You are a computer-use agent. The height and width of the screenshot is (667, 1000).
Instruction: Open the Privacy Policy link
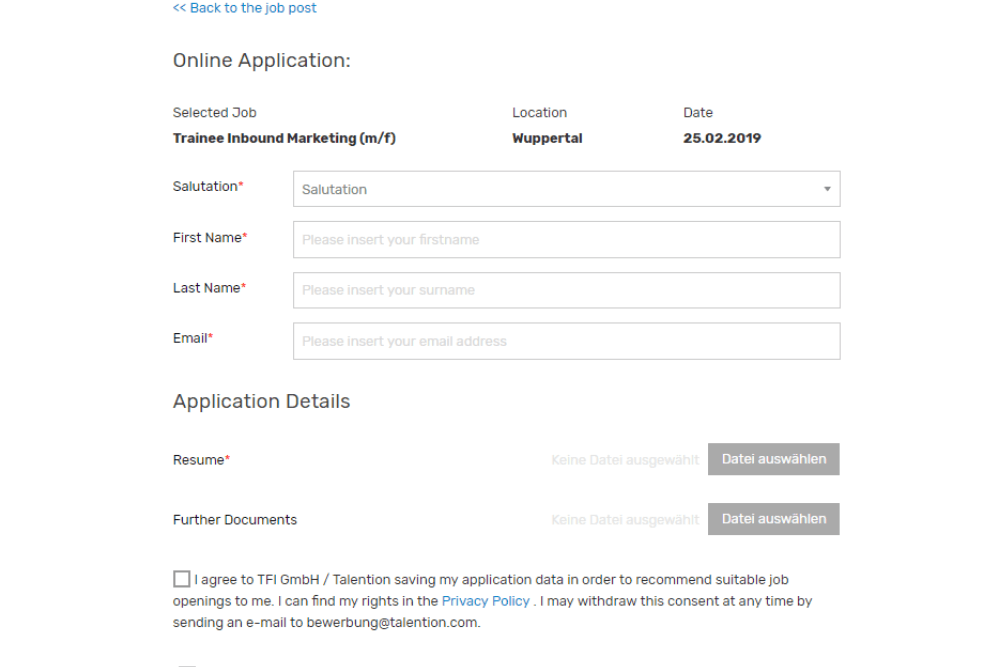point(485,601)
